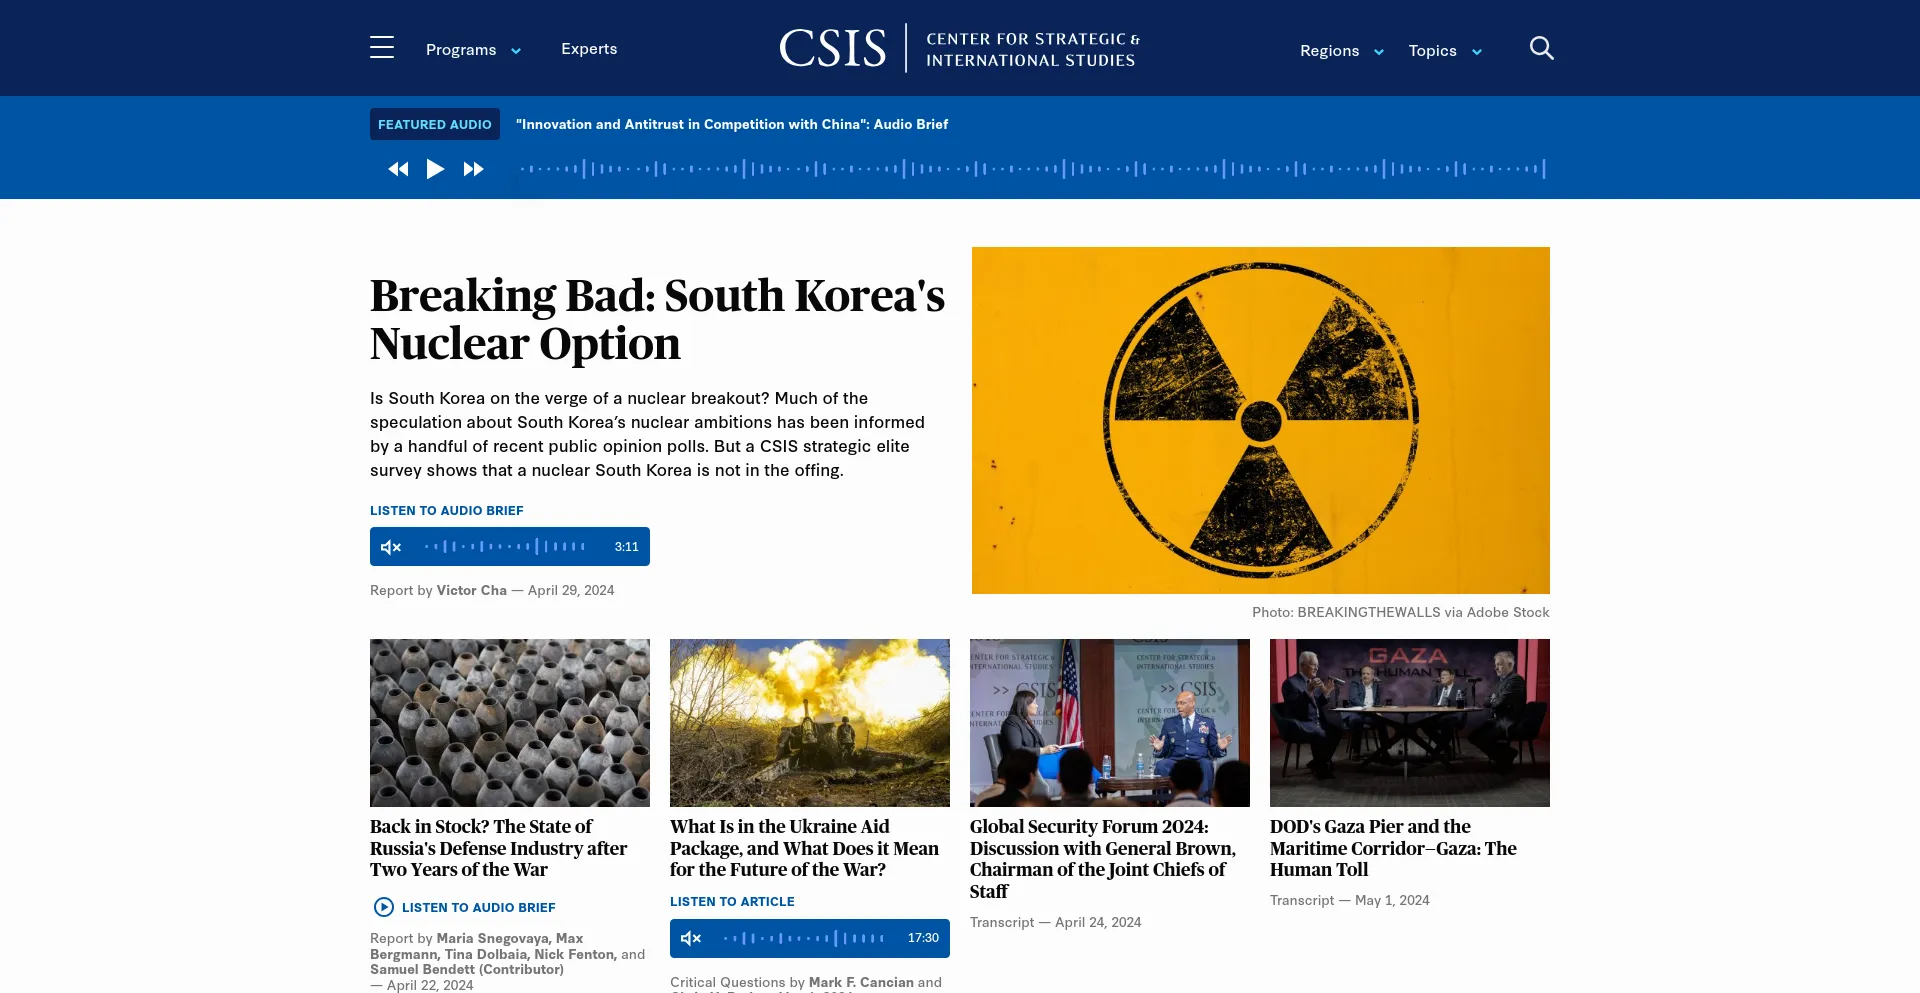Image resolution: width=1920 pixels, height=993 pixels.
Task: Open Global Security Forum 2024 transcript title
Action: 1103,859
